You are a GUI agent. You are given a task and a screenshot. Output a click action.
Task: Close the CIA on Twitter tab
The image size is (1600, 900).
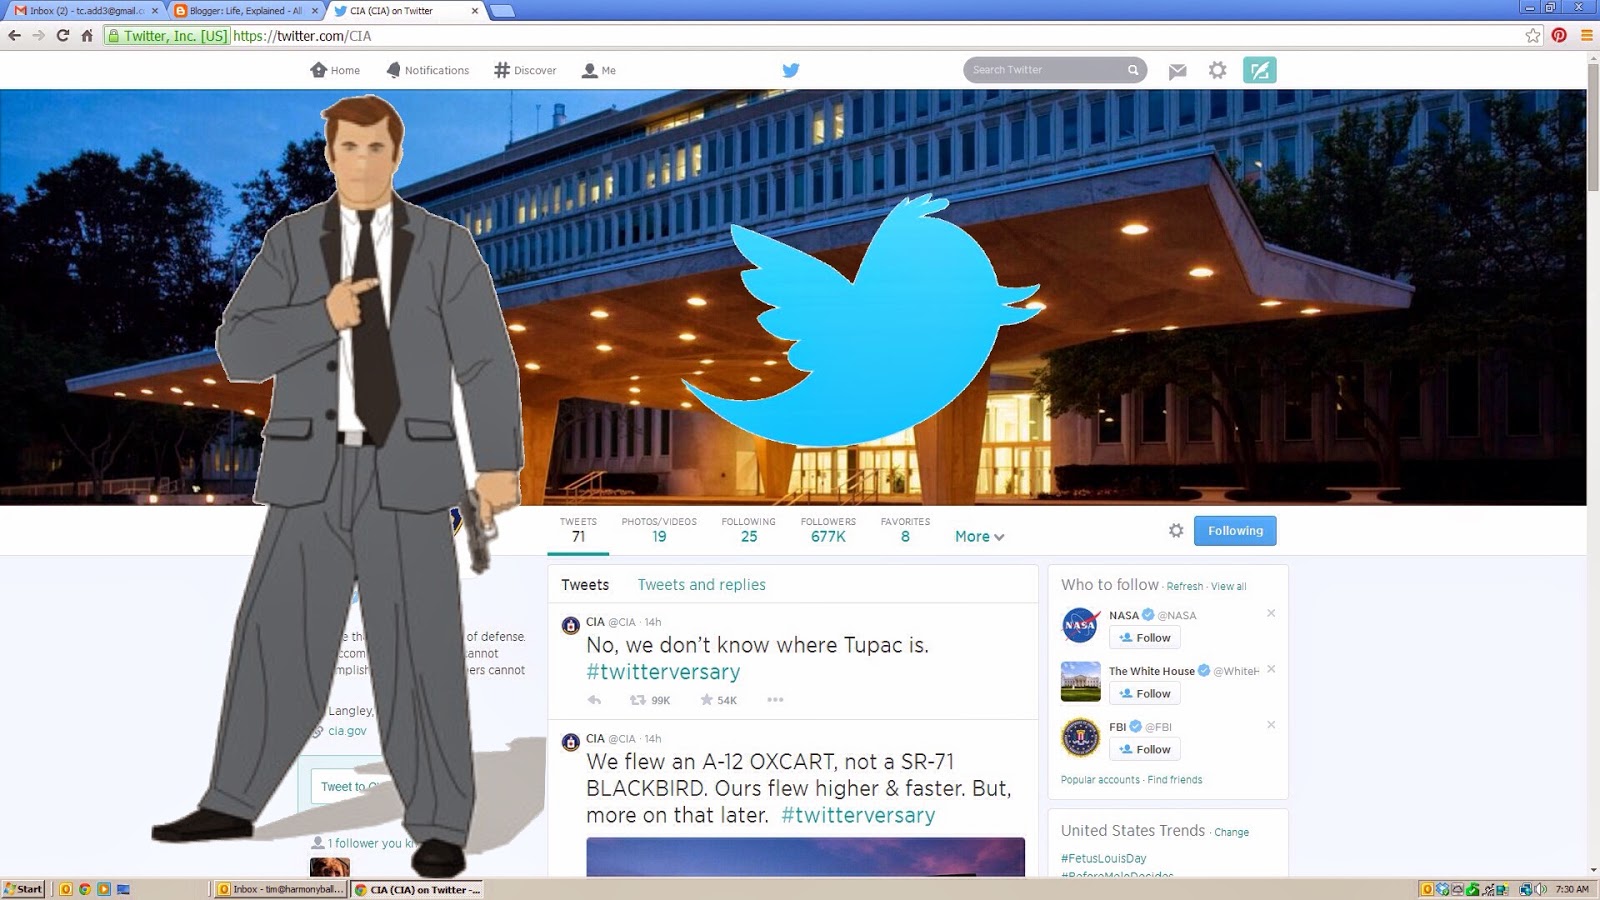pos(475,11)
